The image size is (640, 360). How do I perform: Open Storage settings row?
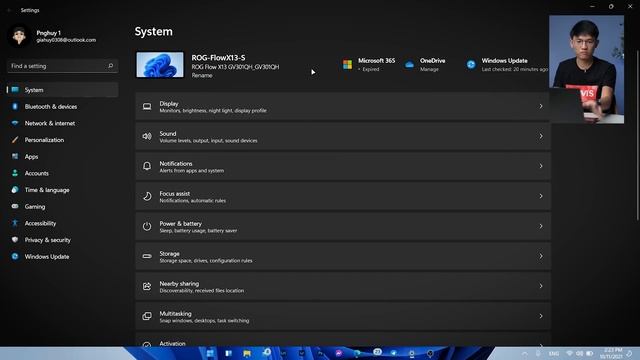point(343,256)
